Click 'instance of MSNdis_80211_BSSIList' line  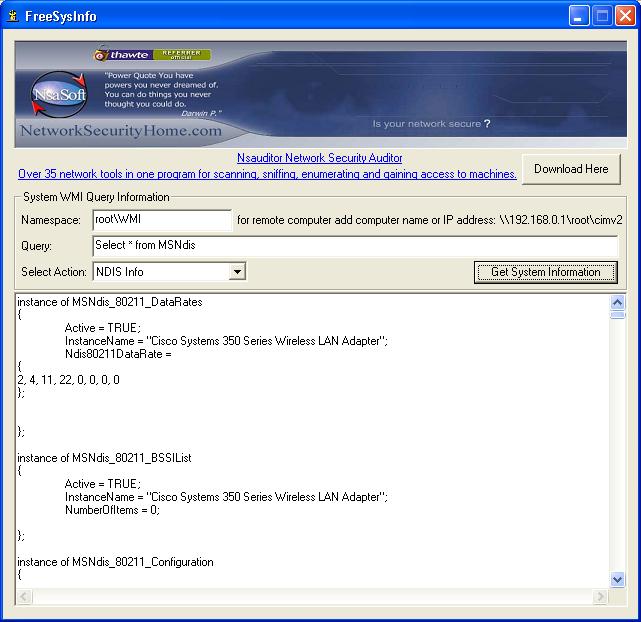[104, 458]
